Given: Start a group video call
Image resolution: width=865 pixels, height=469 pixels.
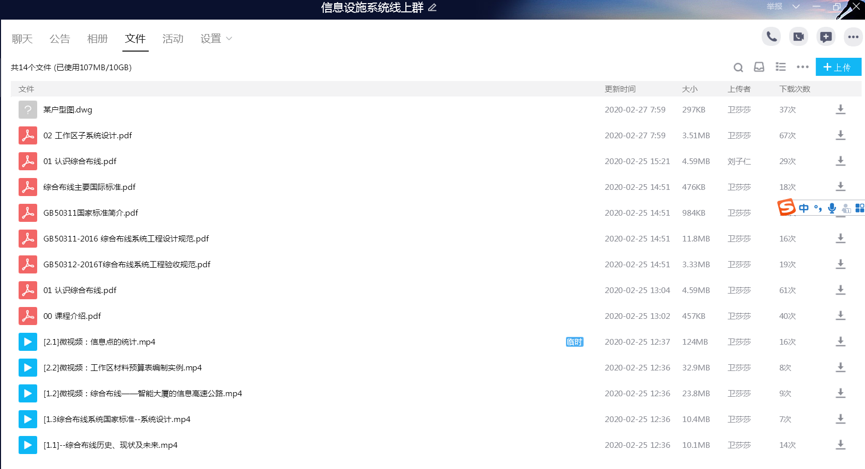Looking at the screenshot, I should pyautogui.click(x=798, y=37).
